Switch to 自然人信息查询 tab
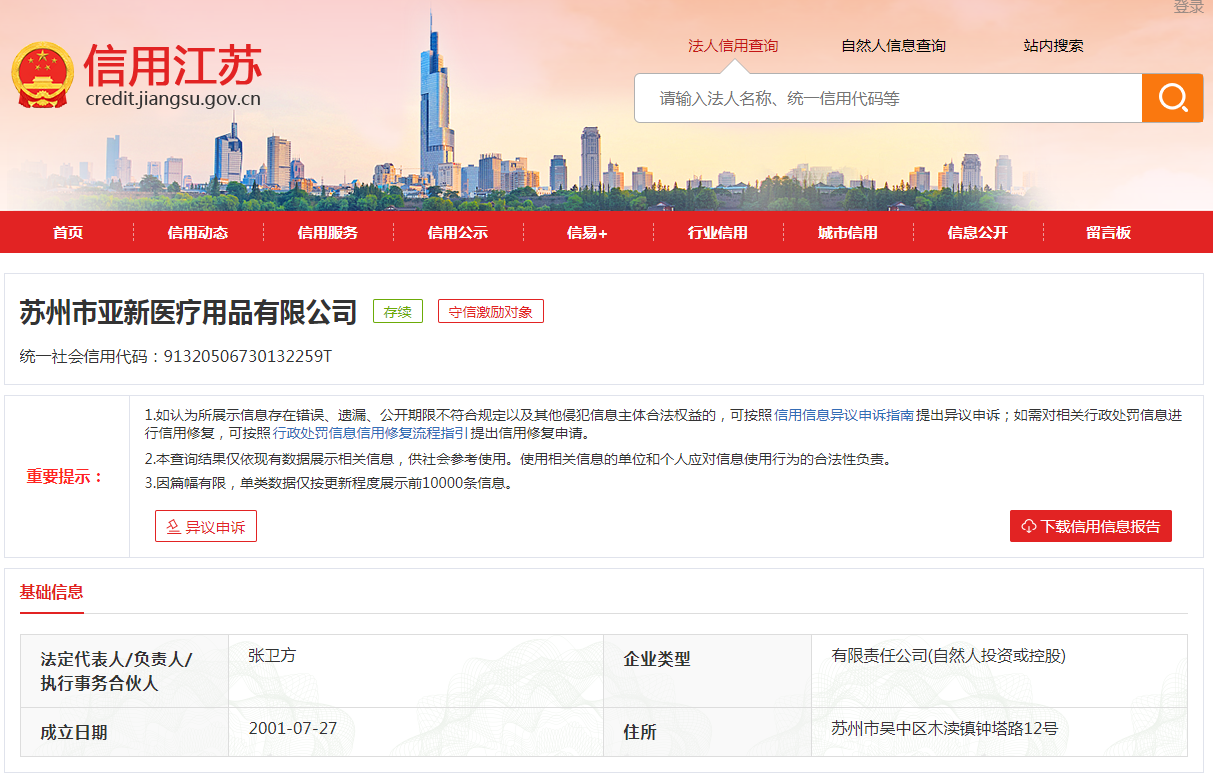 pos(893,45)
